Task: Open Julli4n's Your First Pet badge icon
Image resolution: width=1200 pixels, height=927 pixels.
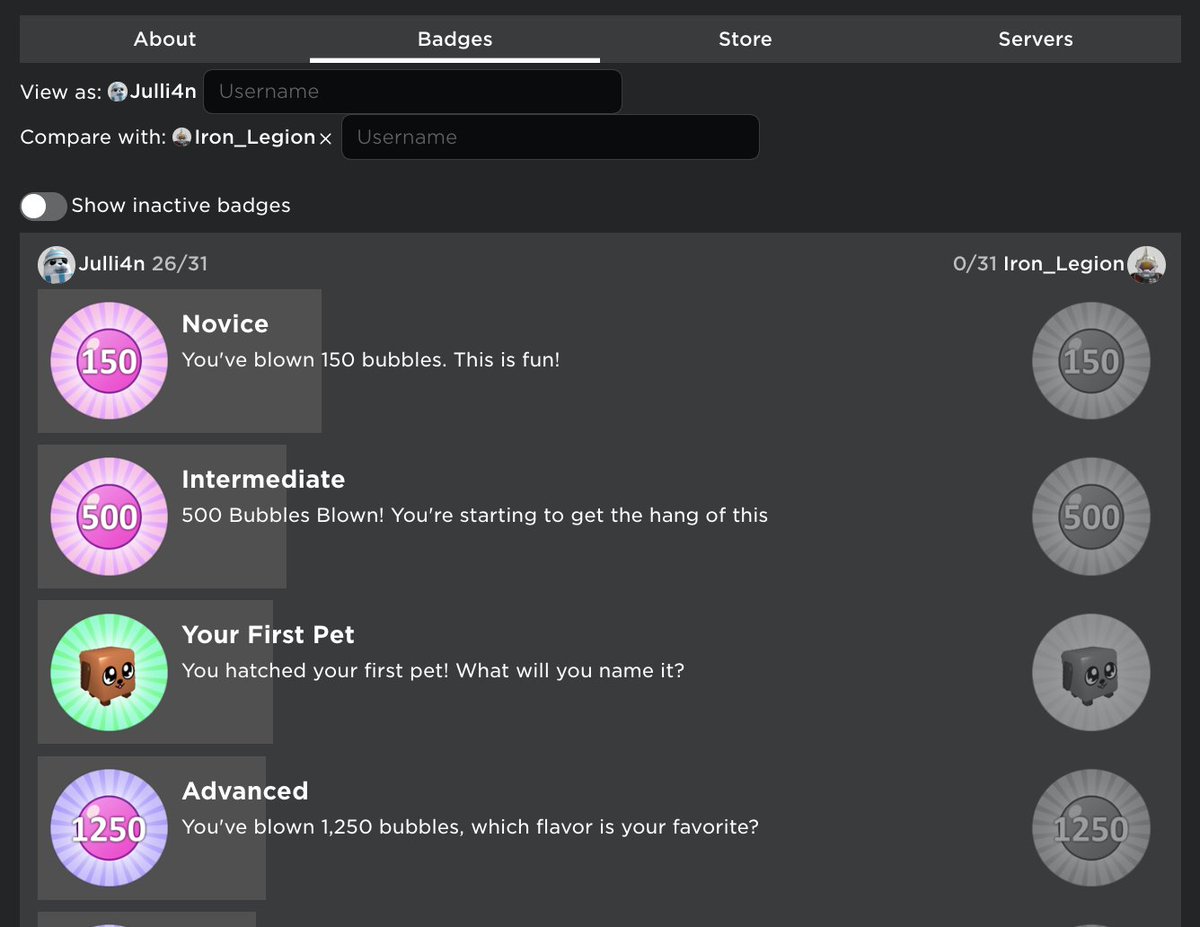Action: tap(109, 672)
